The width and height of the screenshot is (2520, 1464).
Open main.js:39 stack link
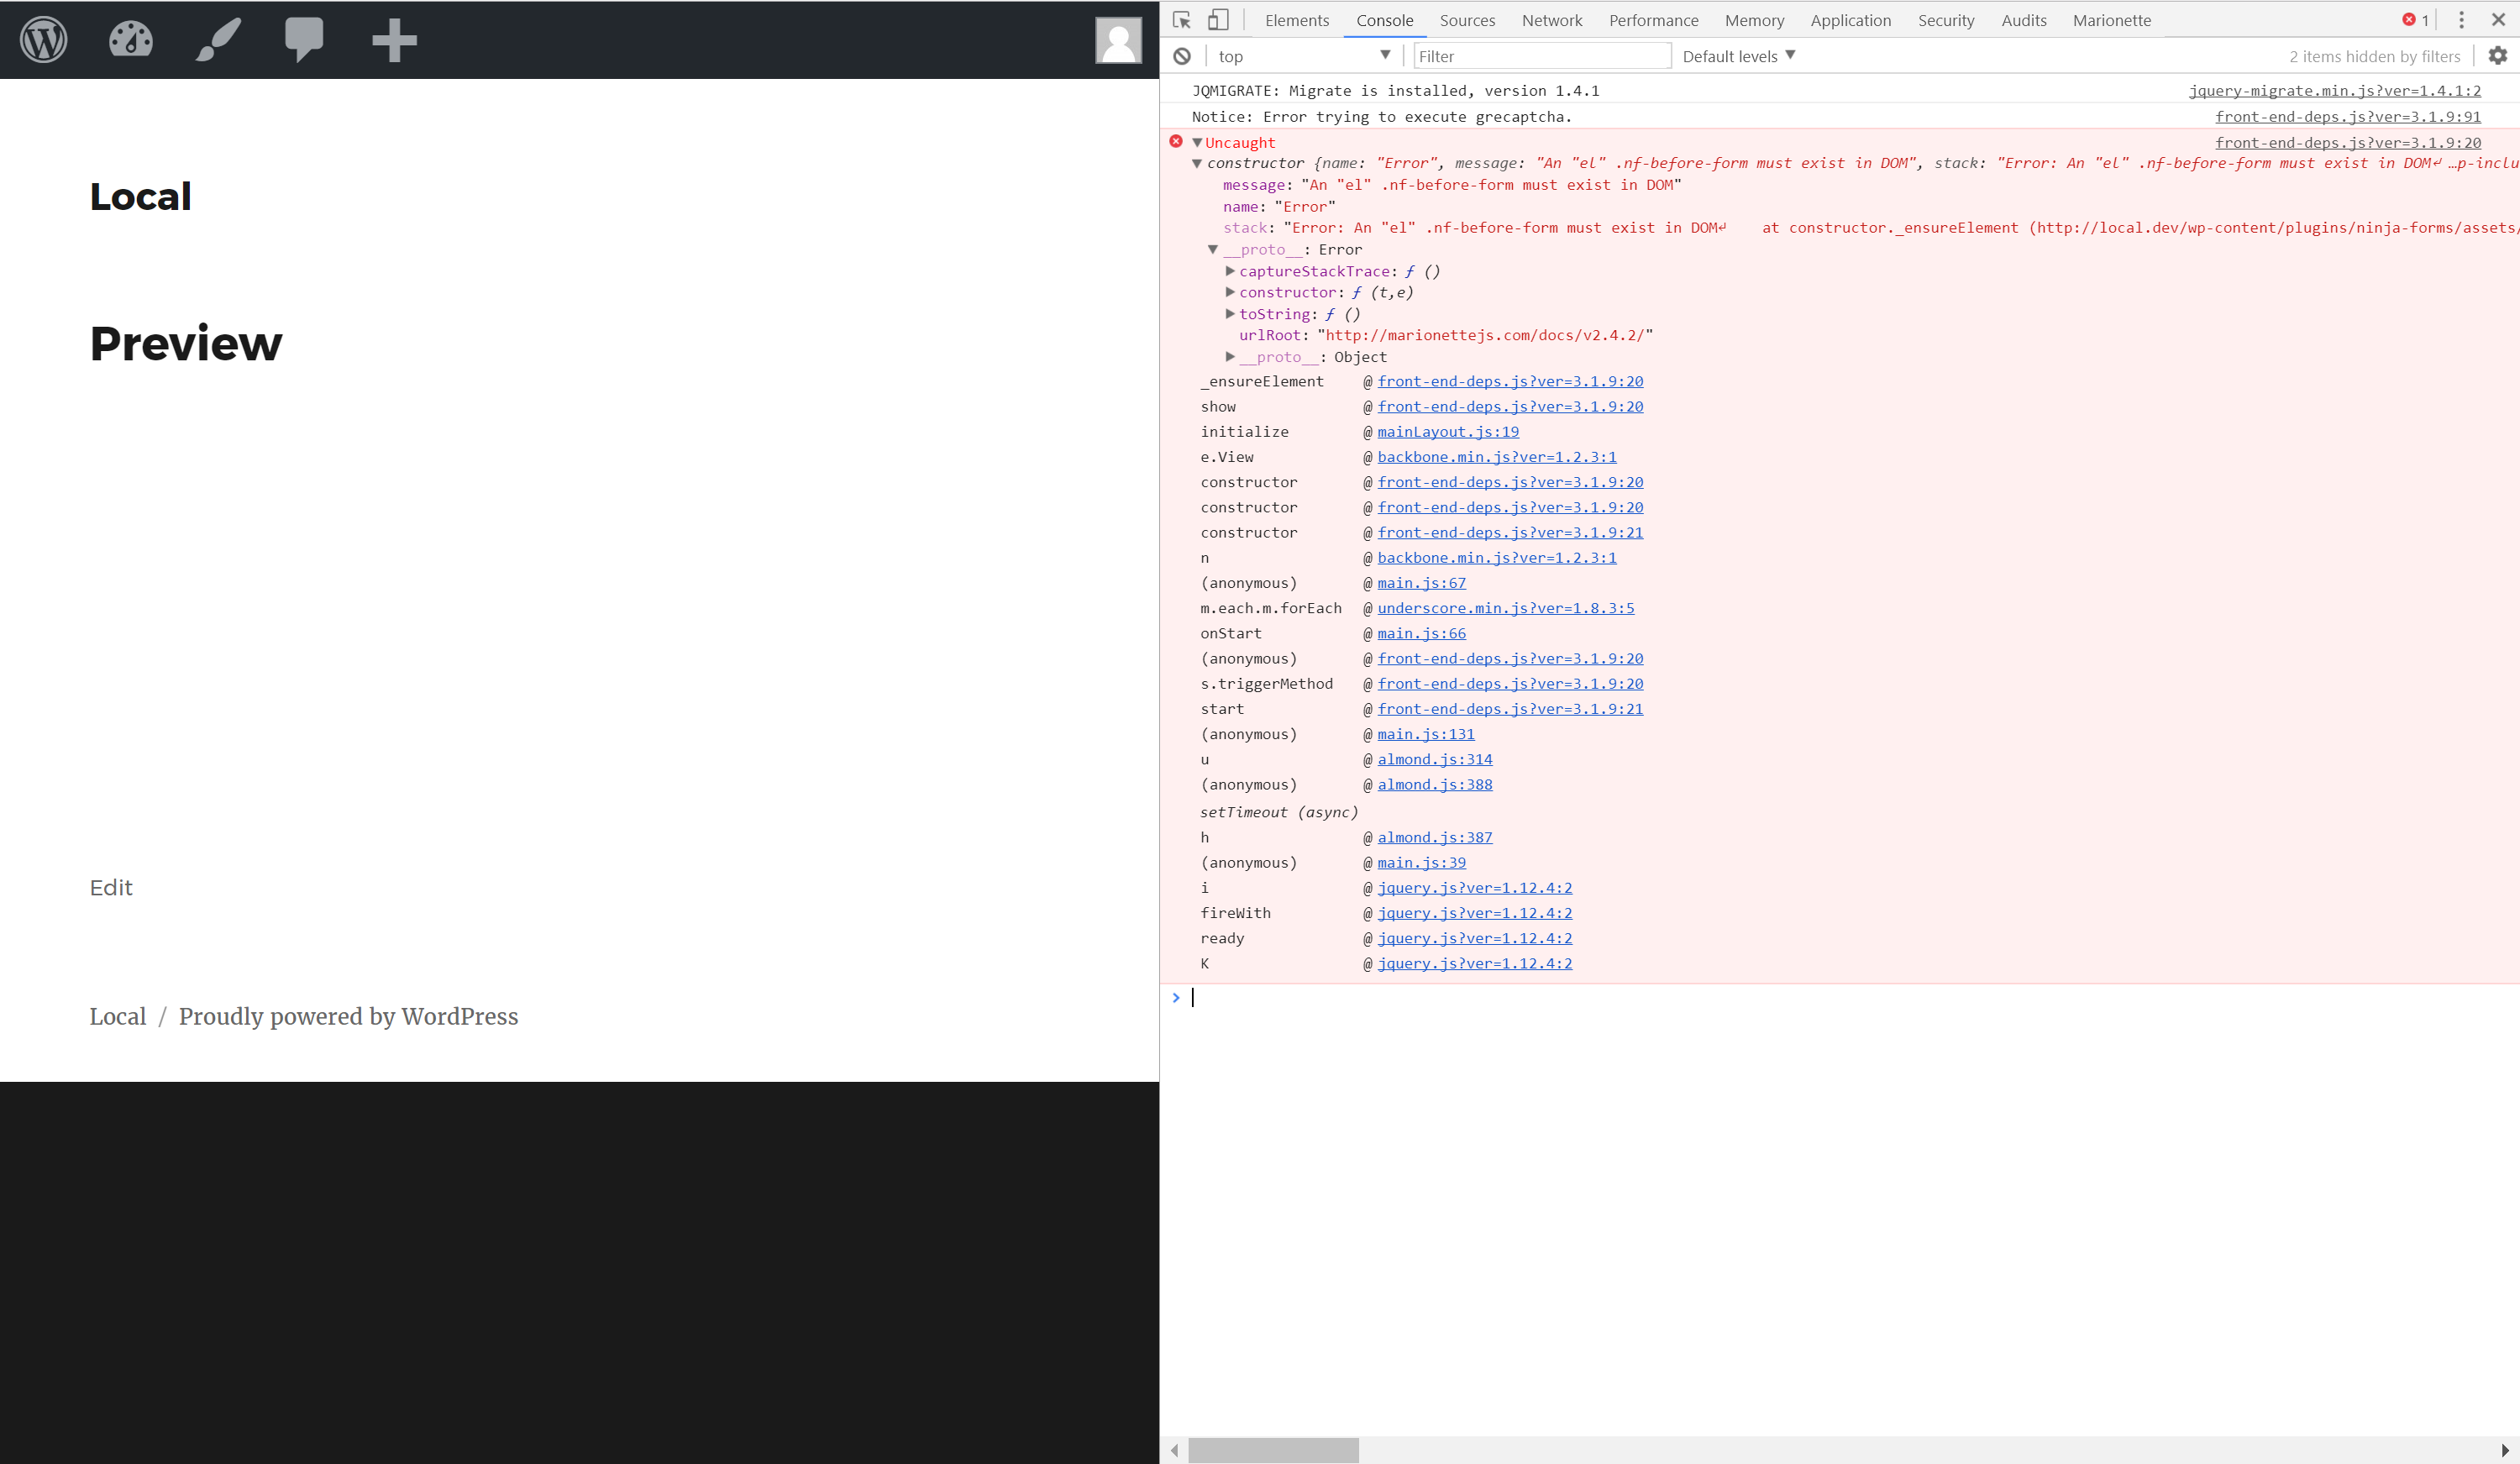point(1421,862)
